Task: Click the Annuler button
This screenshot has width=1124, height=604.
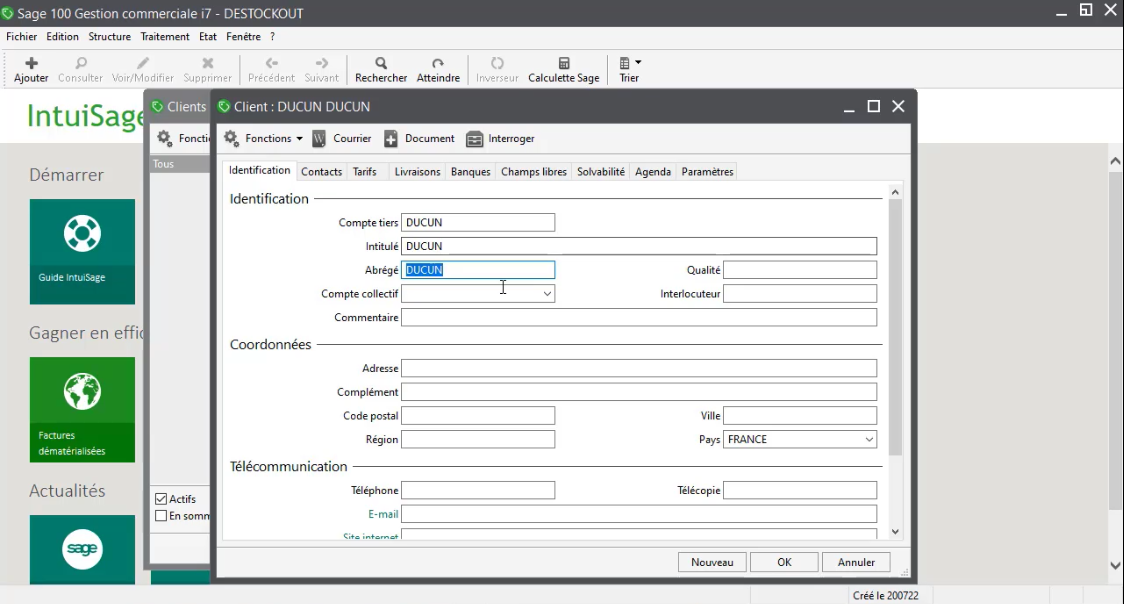Action: (x=856, y=562)
